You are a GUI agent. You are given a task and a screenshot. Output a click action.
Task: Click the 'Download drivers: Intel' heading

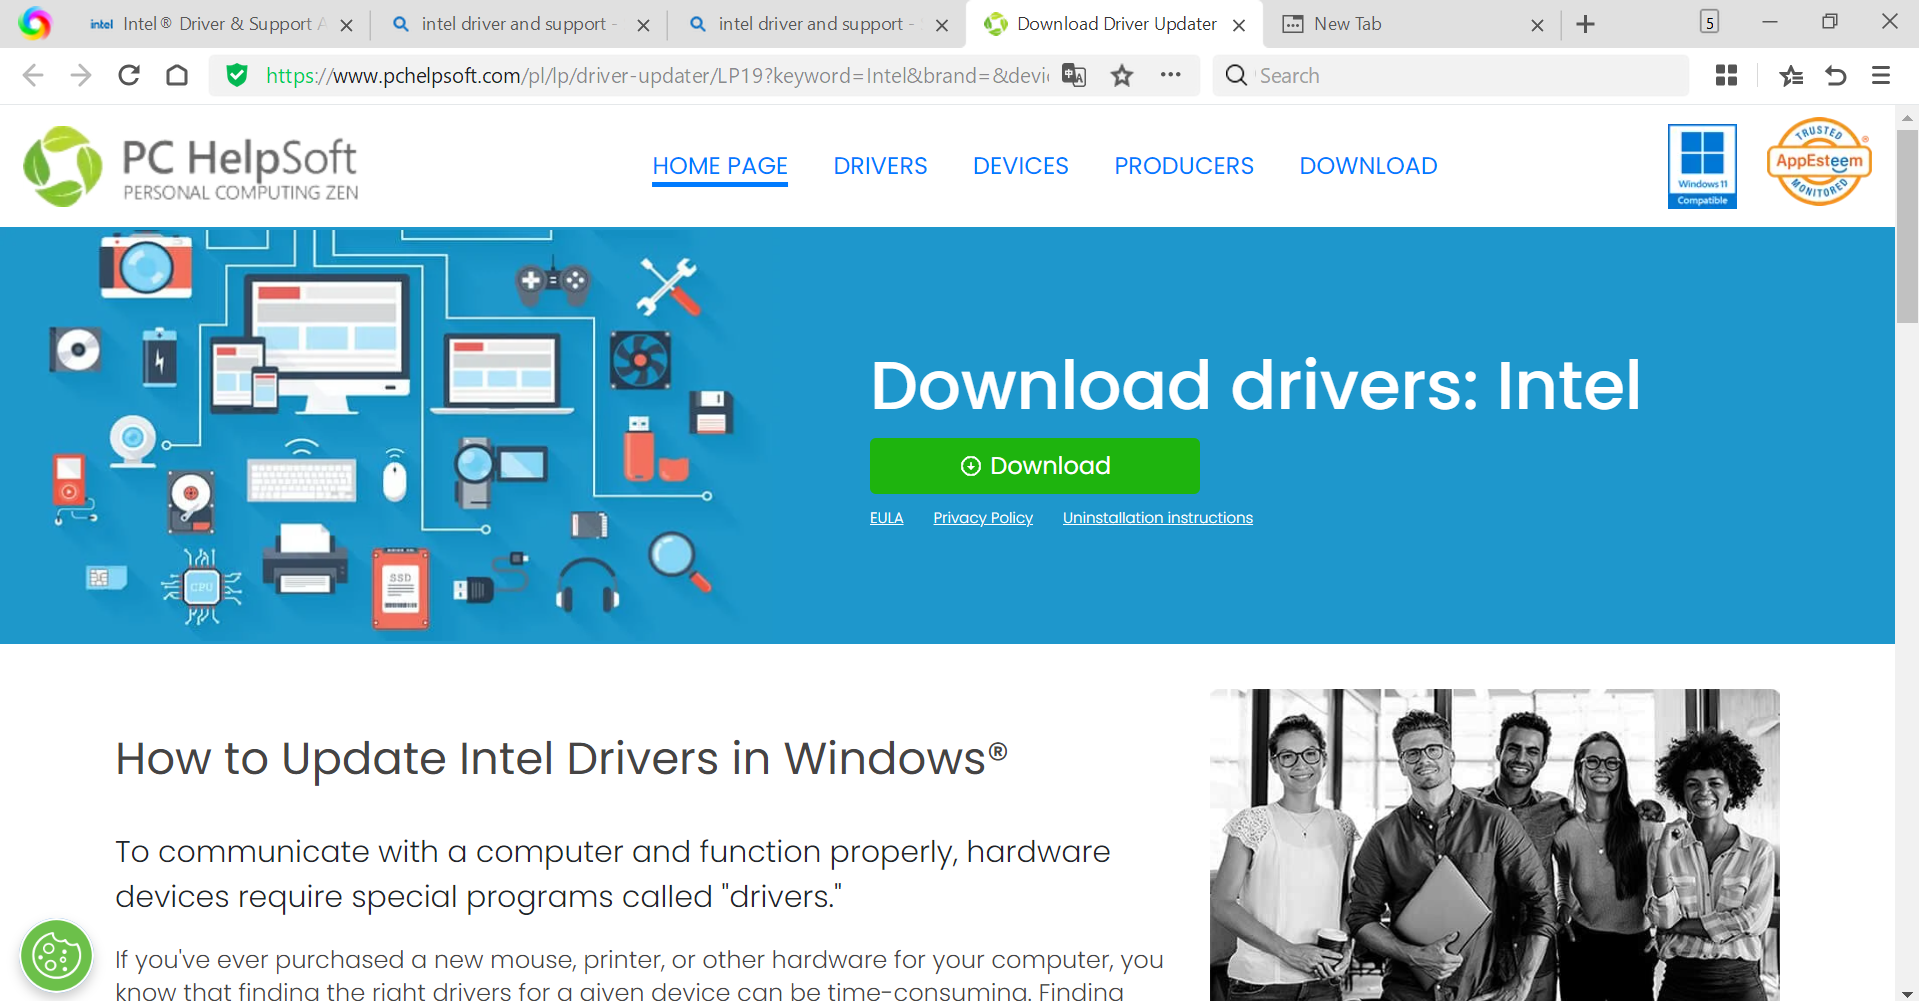tap(1255, 385)
